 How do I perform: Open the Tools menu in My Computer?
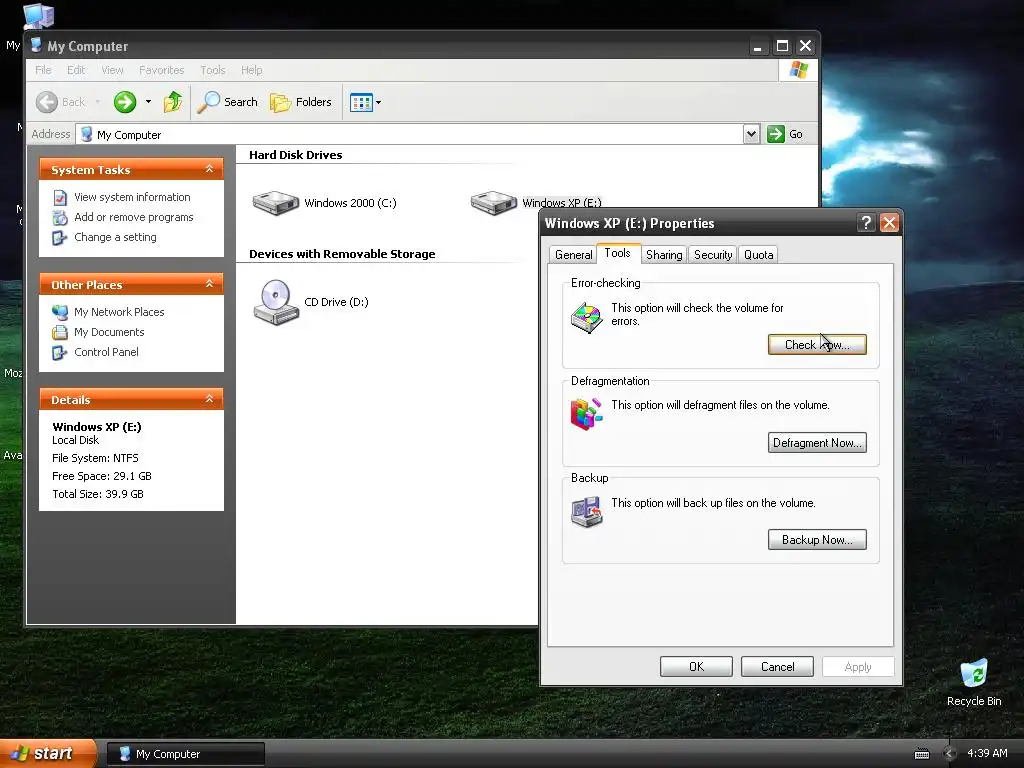pos(212,70)
